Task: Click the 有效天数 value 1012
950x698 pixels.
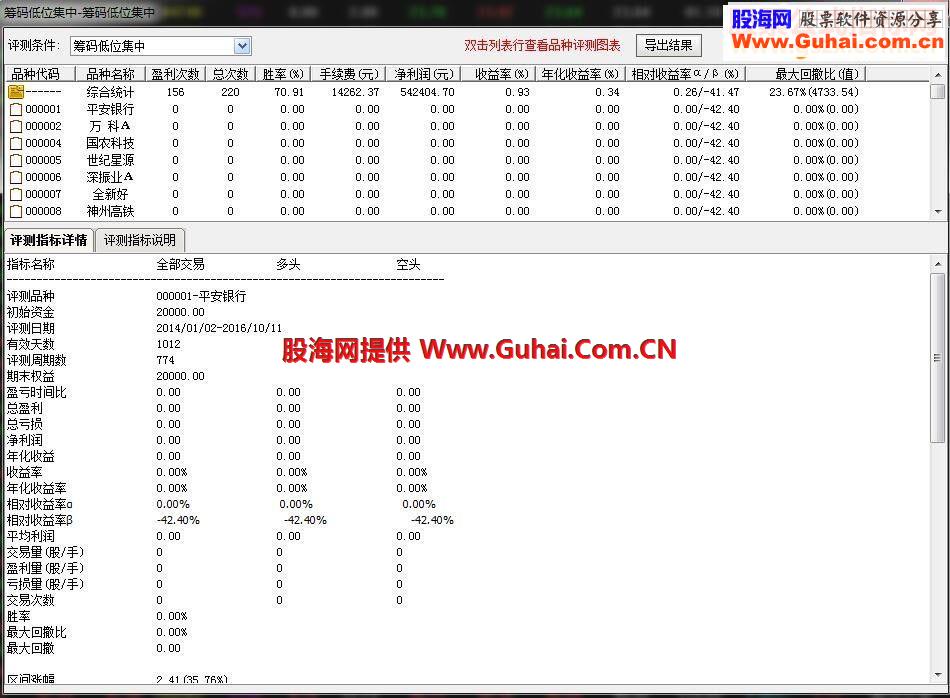Action: click(x=168, y=344)
